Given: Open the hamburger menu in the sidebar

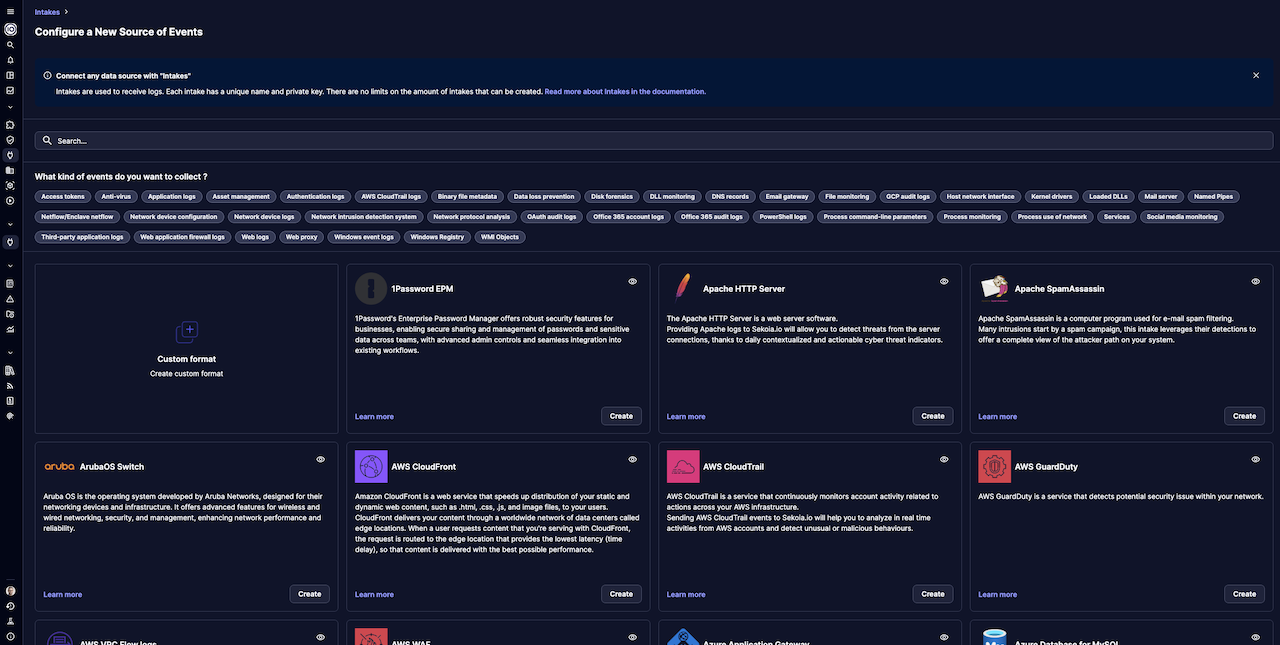Looking at the screenshot, I should (10, 13).
